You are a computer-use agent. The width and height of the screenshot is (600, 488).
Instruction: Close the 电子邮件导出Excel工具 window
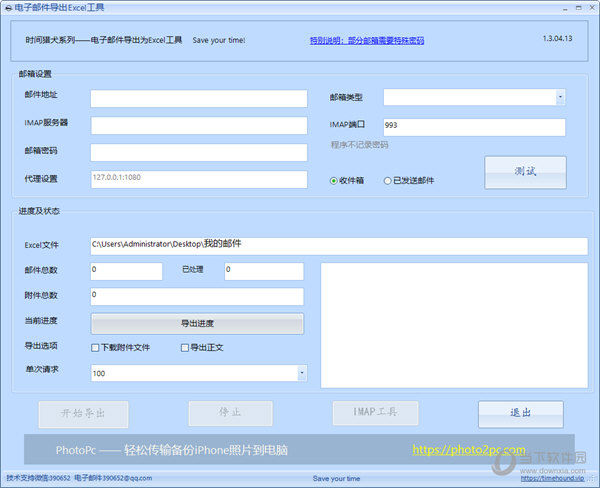(592, 8)
